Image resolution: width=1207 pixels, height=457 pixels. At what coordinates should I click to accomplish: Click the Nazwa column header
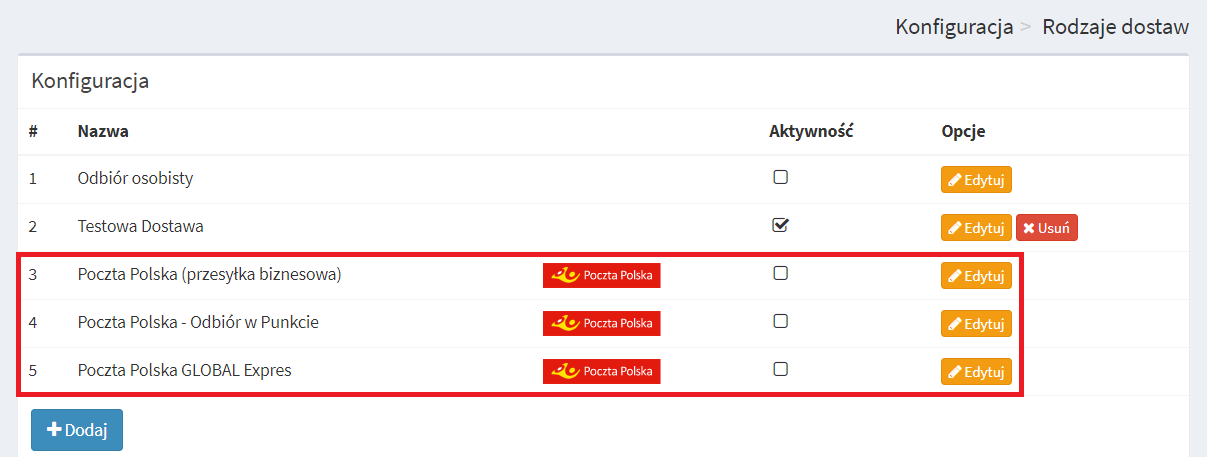(103, 131)
